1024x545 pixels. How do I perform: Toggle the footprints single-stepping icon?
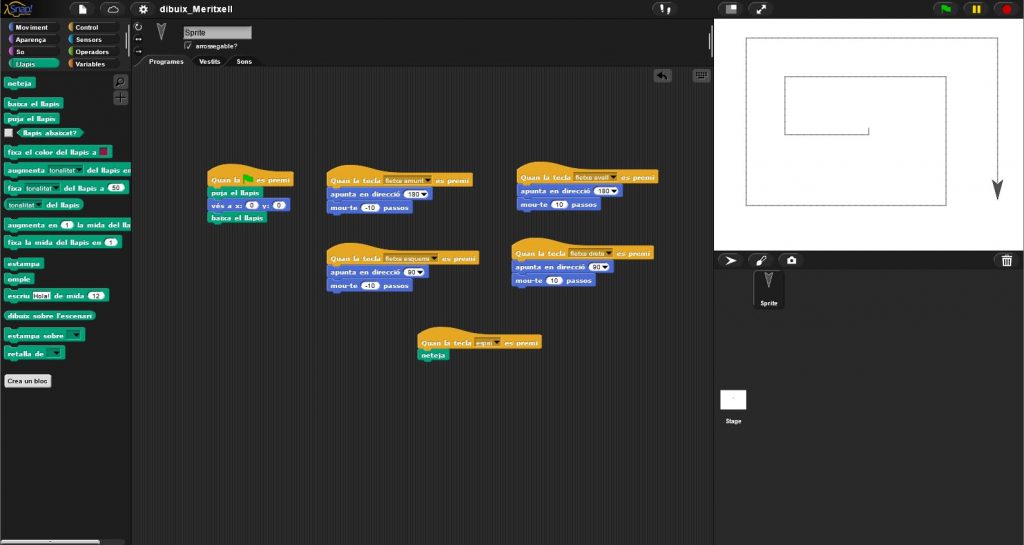click(x=664, y=9)
